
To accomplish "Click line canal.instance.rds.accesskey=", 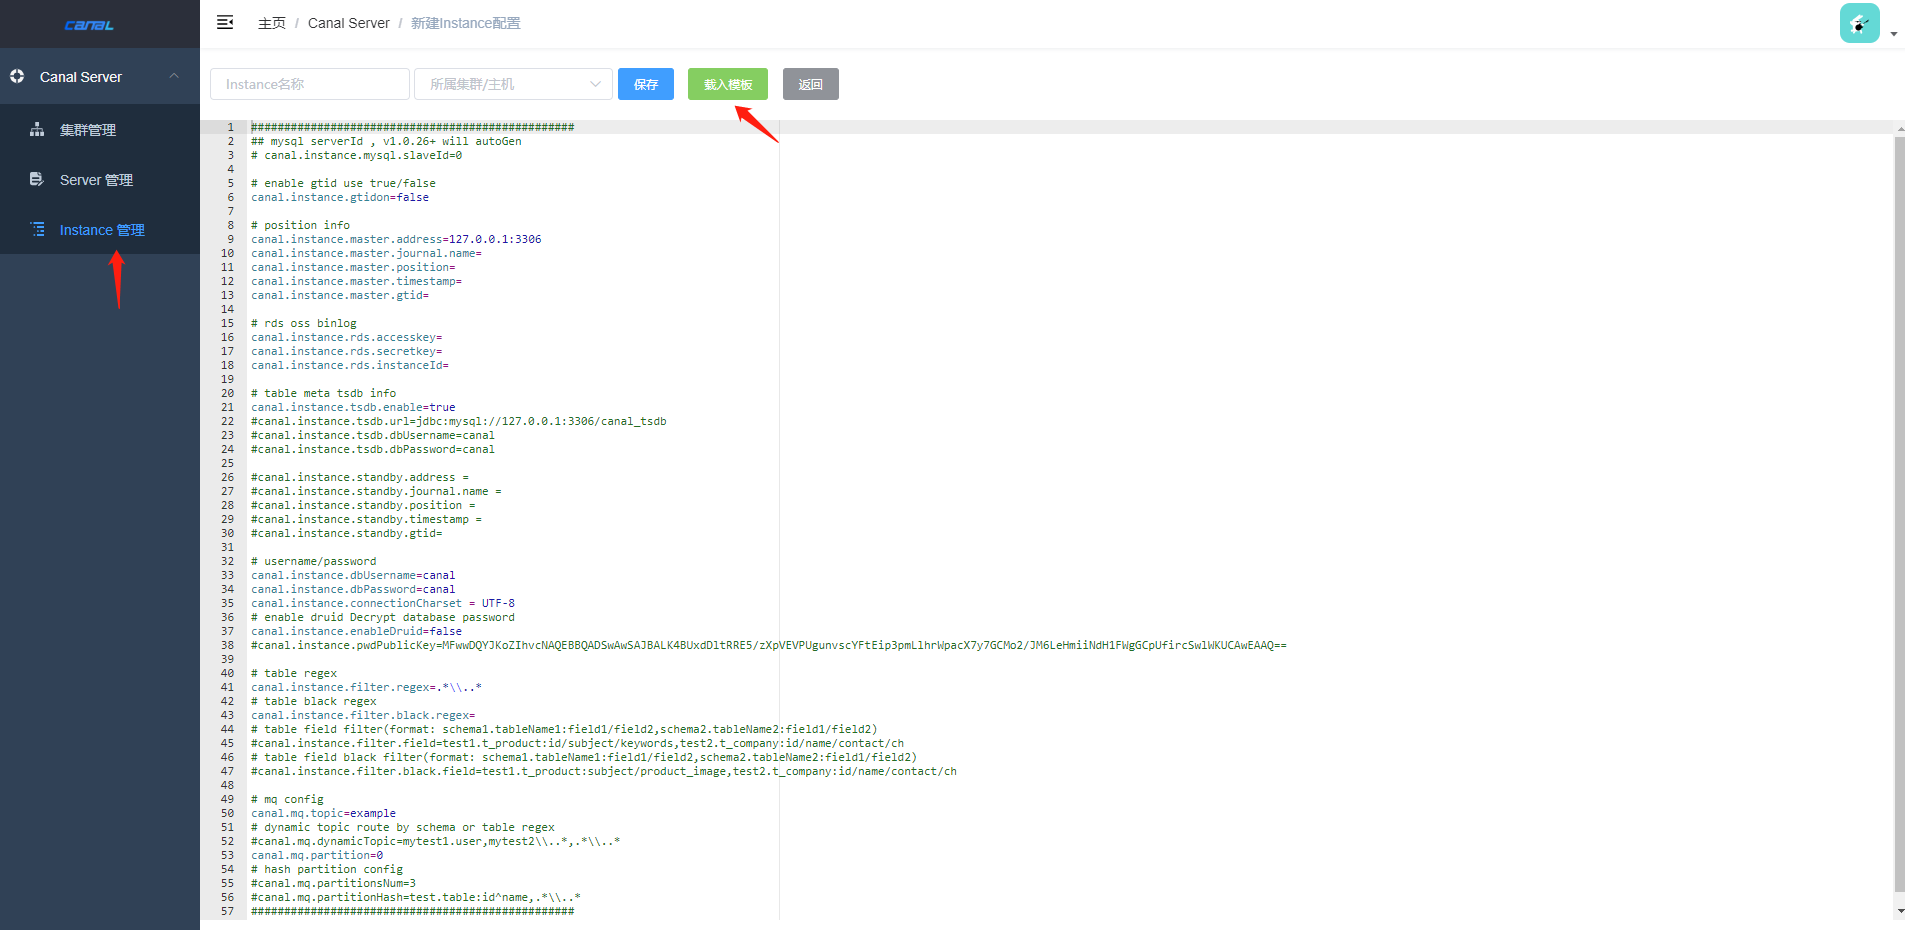I will tap(346, 337).
